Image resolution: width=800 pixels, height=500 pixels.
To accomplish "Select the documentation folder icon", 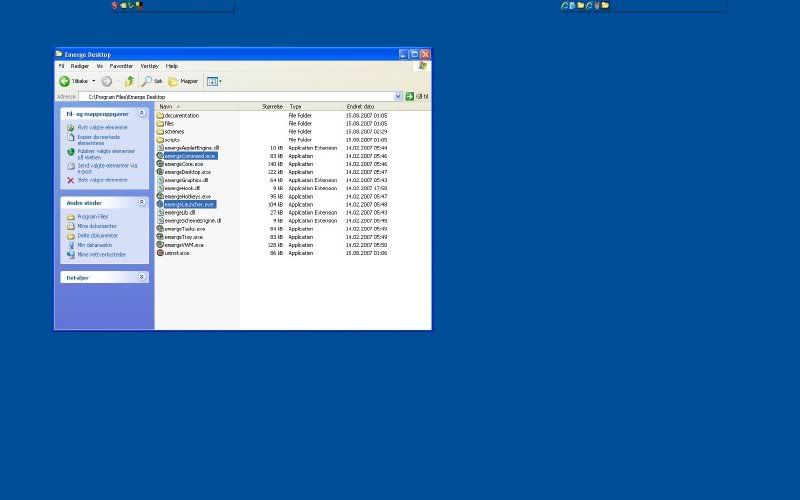I will point(160,116).
